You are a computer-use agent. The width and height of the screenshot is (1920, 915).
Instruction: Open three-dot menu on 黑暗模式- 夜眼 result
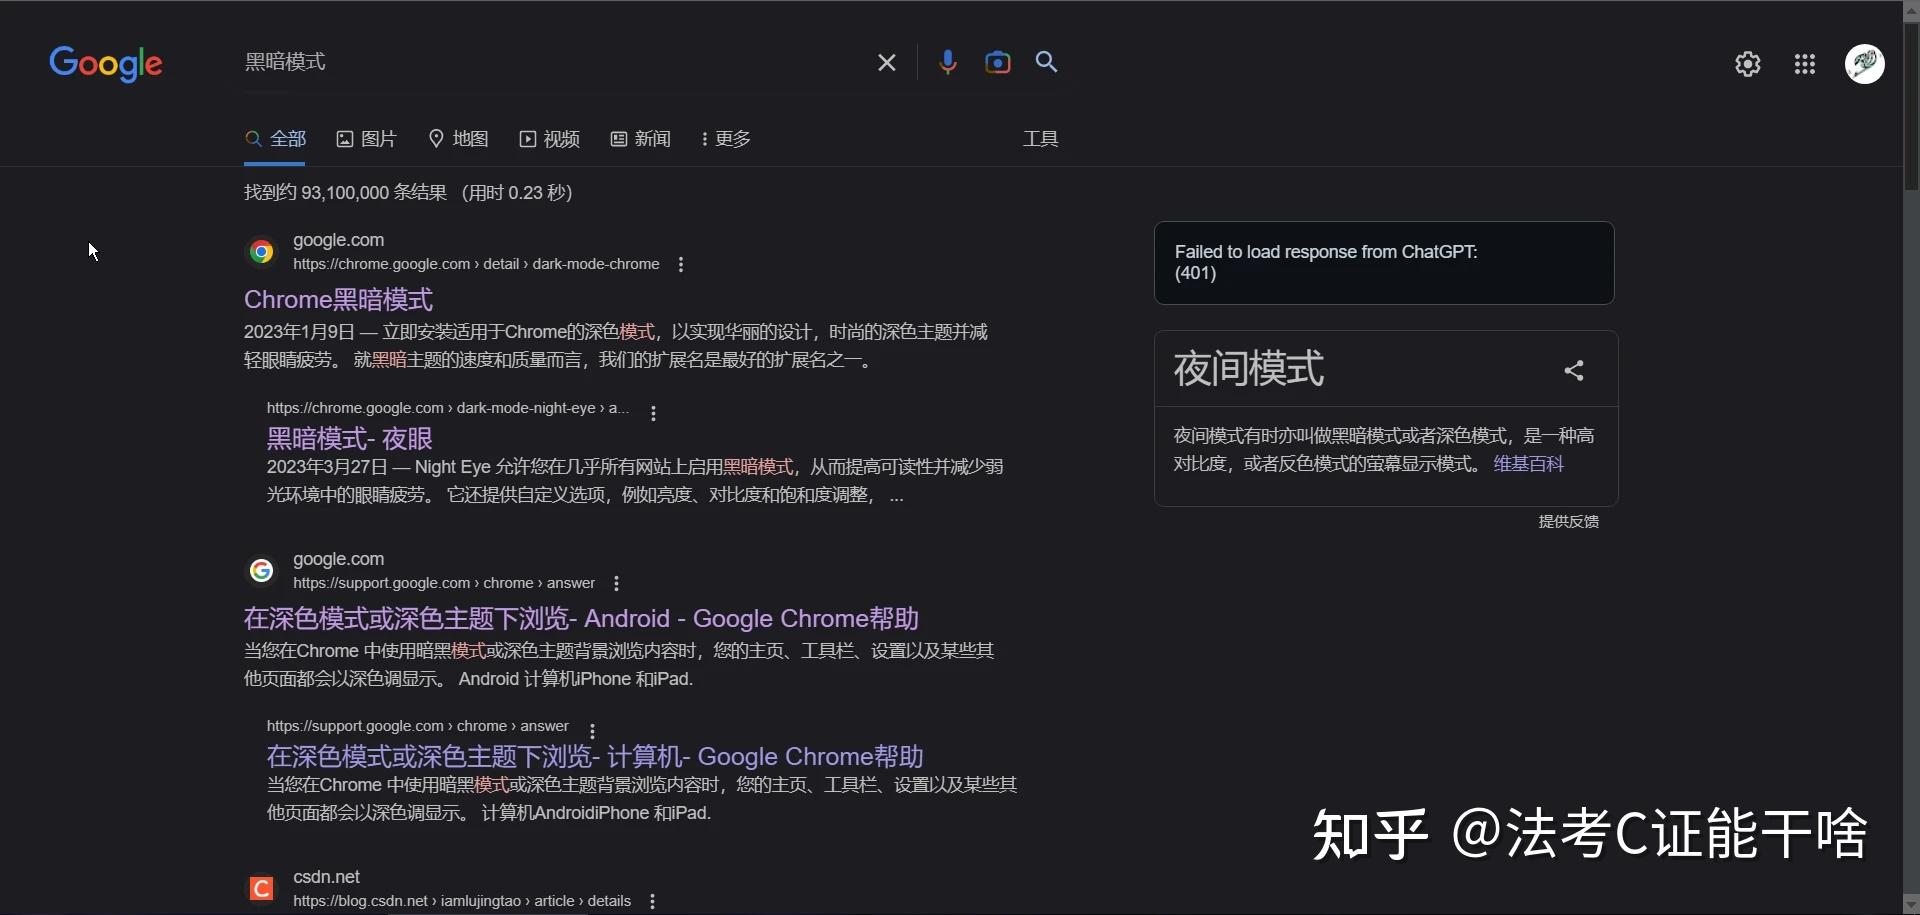pyautogui.click(x=653, y=412)
